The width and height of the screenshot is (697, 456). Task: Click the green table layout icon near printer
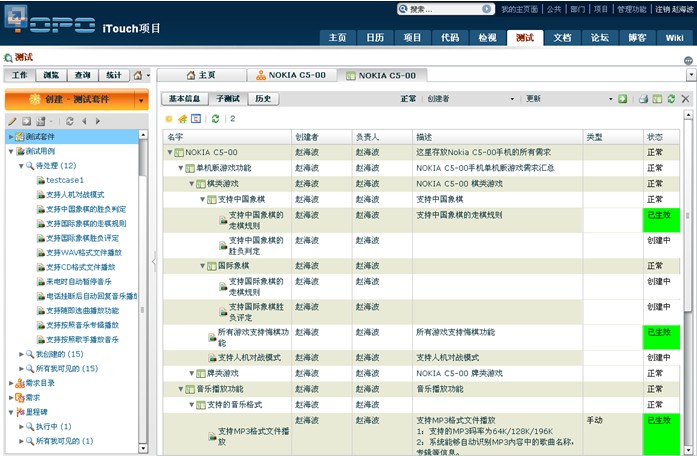[x=657, y=99]
